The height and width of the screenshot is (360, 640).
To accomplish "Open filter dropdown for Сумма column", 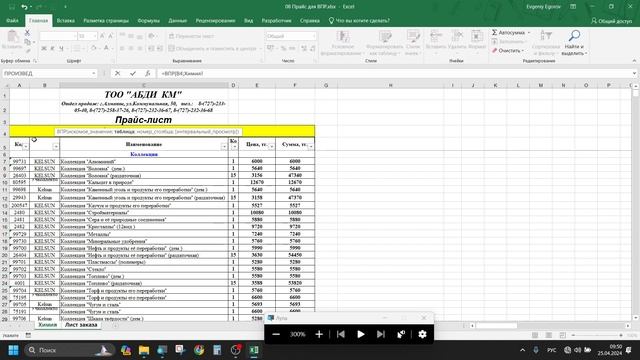I will point(311,147).
